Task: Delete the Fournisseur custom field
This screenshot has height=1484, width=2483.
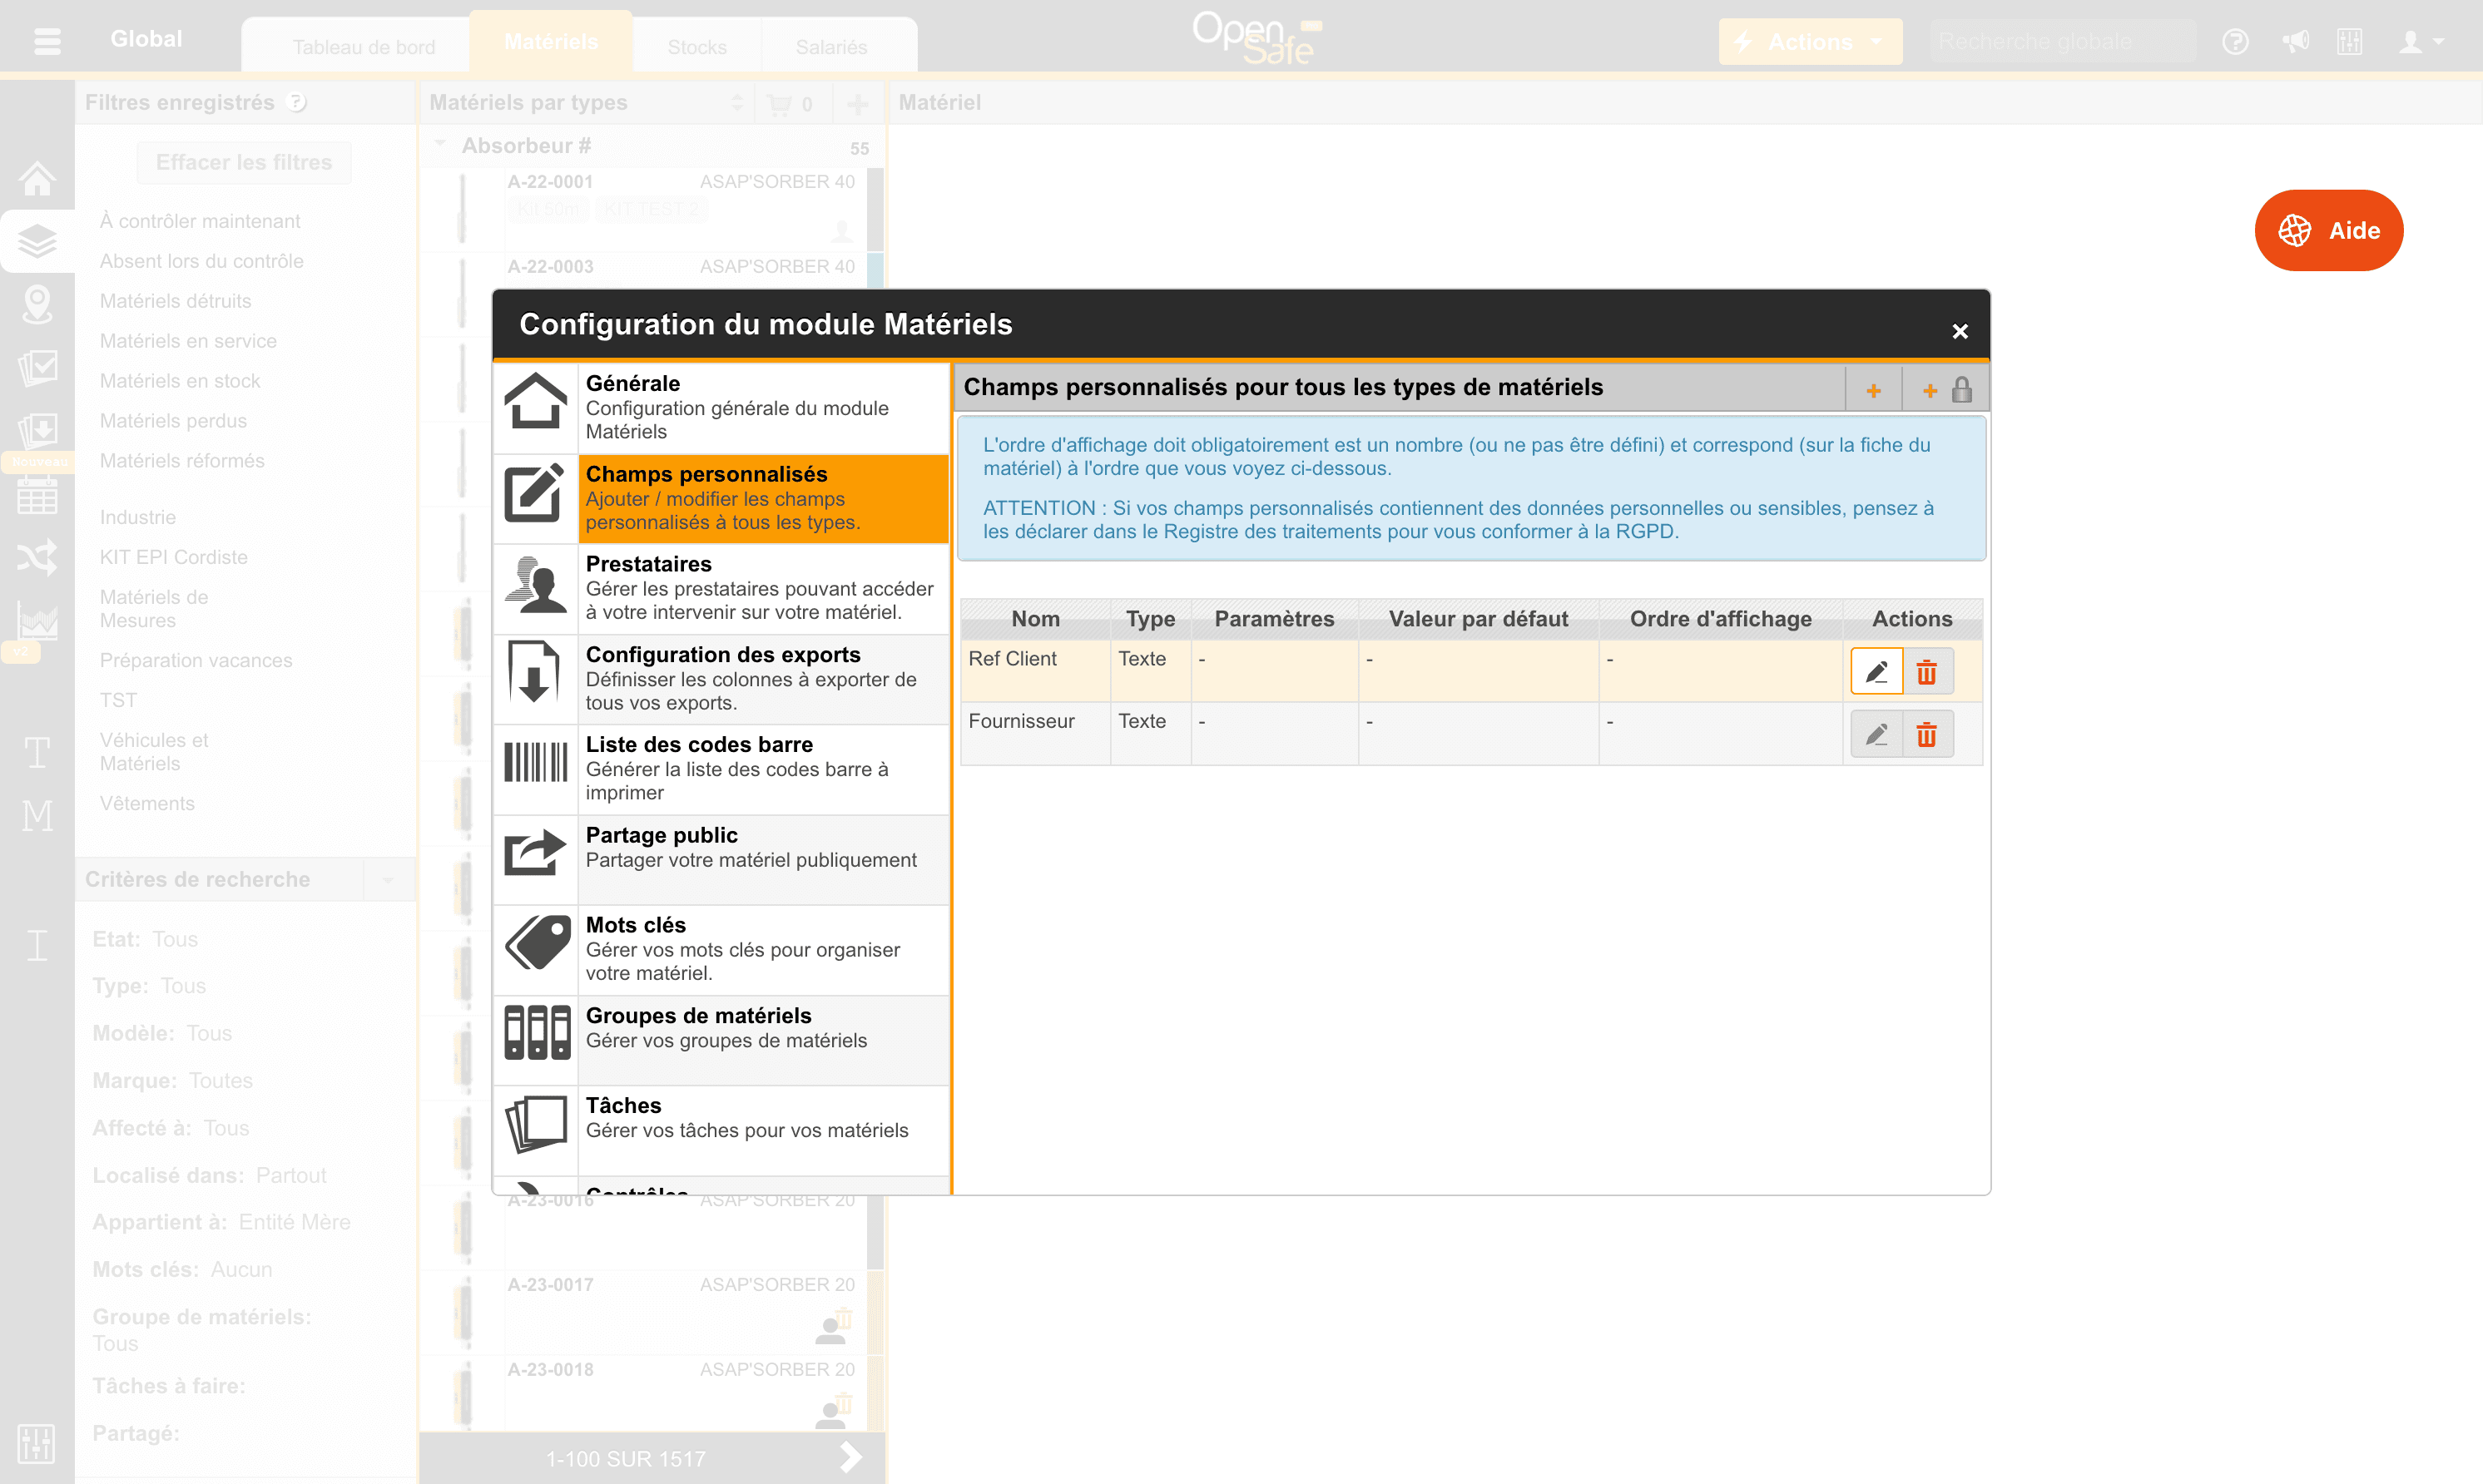Action: [1927, 735]
